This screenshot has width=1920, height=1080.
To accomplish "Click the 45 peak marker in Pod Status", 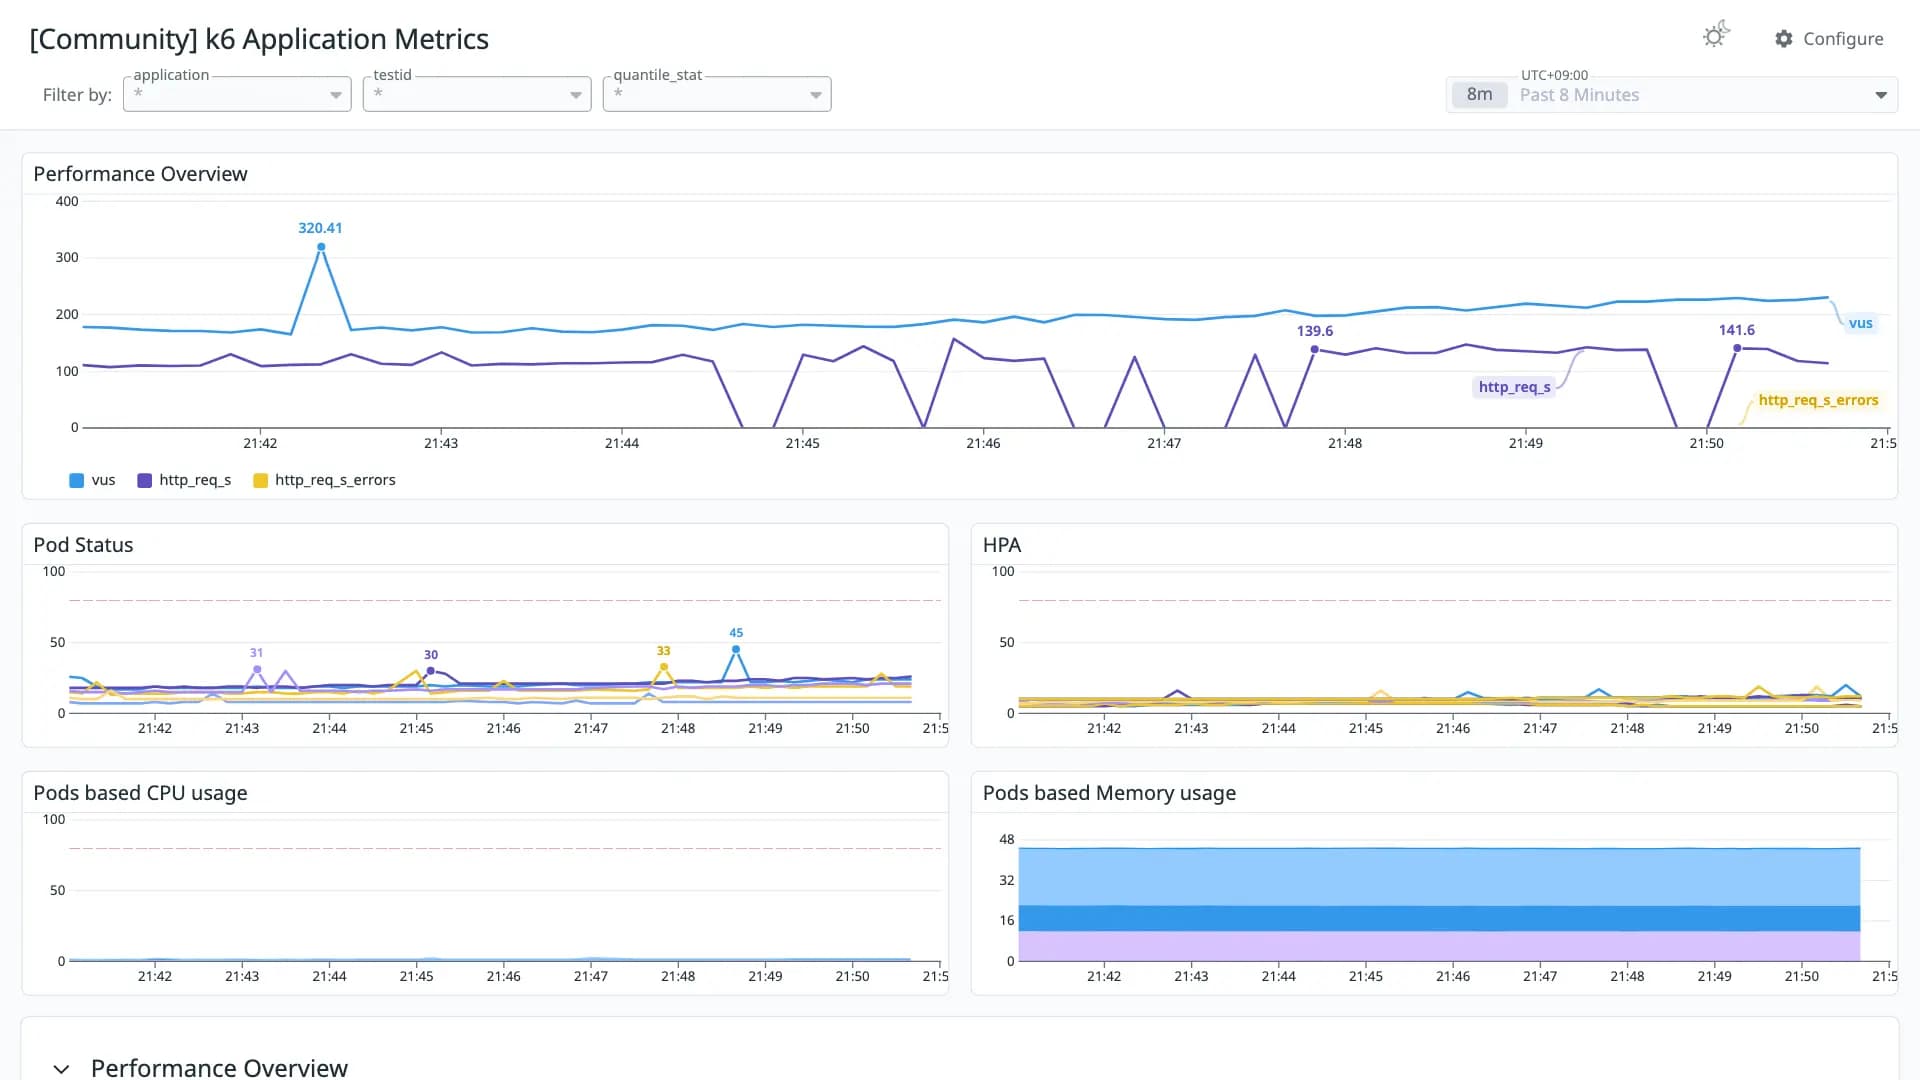I will [x=736, y=650].
